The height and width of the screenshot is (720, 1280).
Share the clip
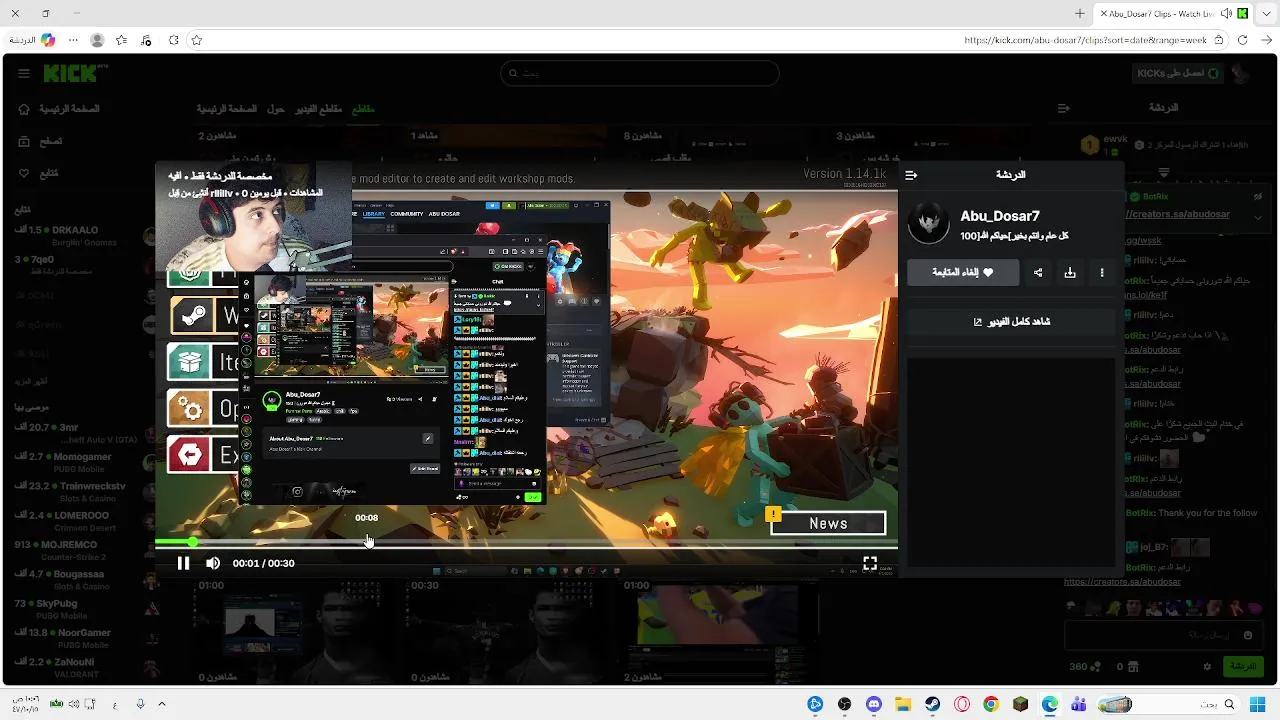point(1038,272)
